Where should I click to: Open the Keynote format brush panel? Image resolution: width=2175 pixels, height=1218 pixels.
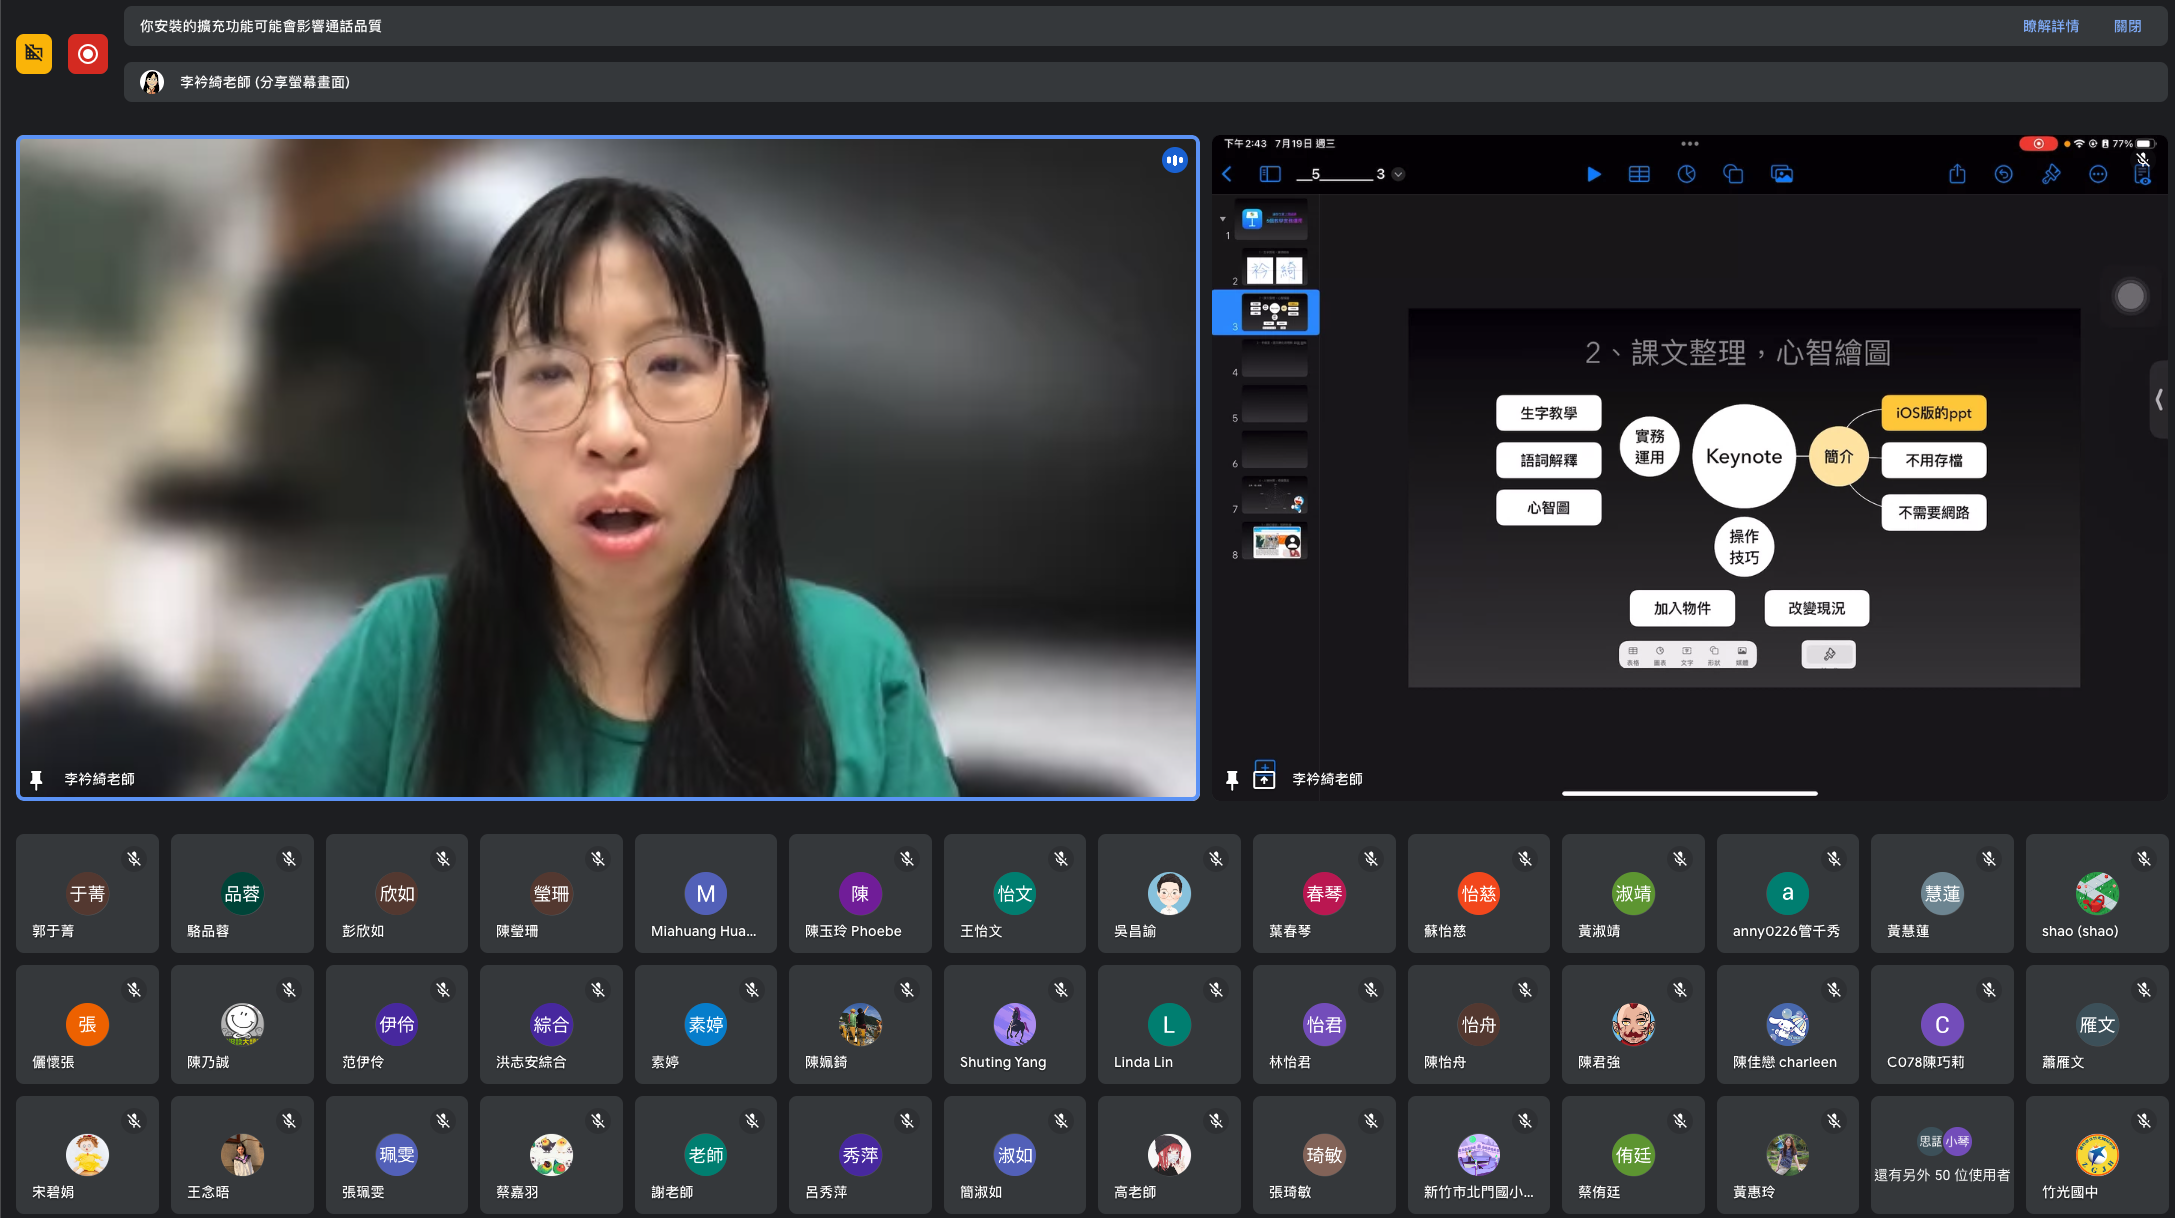2051,174
